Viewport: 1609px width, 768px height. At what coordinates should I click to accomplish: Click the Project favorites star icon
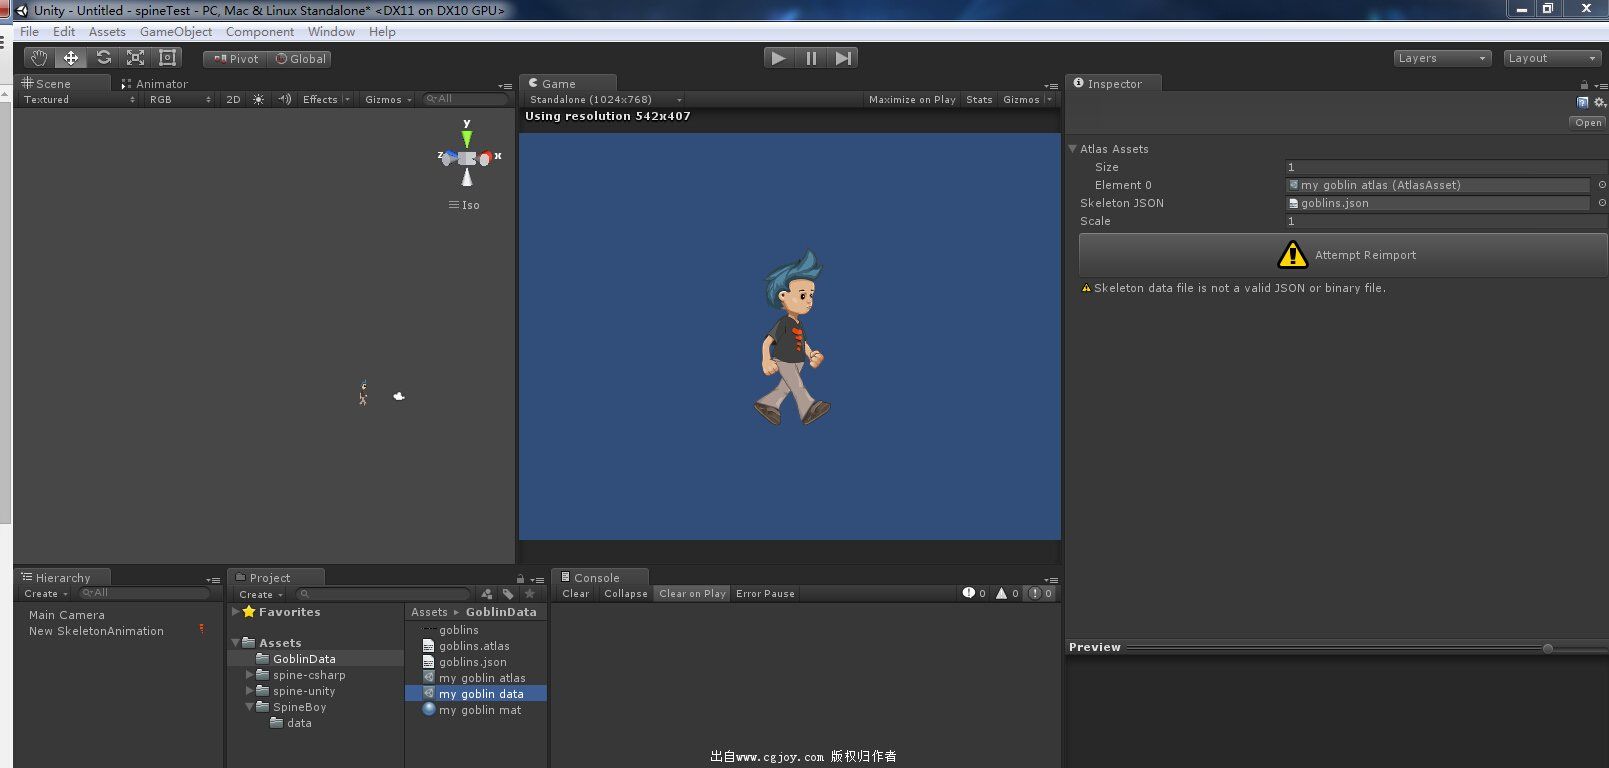pyautogui.click(x=530, y=594)
